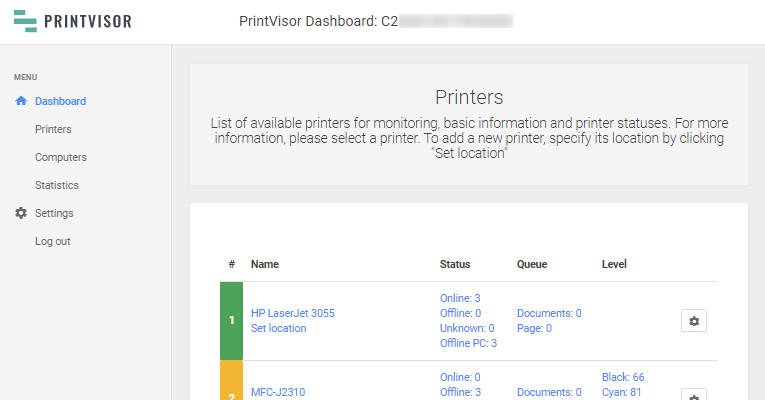Image resolution: width=765 pixels, height=400 pixels.
Task: Open the Statistics menu item
Action: point(56,185)
